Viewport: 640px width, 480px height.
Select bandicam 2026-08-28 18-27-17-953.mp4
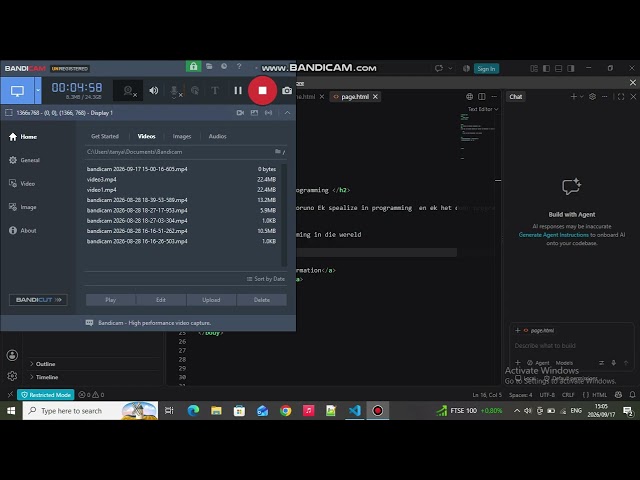tap(181, 211)
